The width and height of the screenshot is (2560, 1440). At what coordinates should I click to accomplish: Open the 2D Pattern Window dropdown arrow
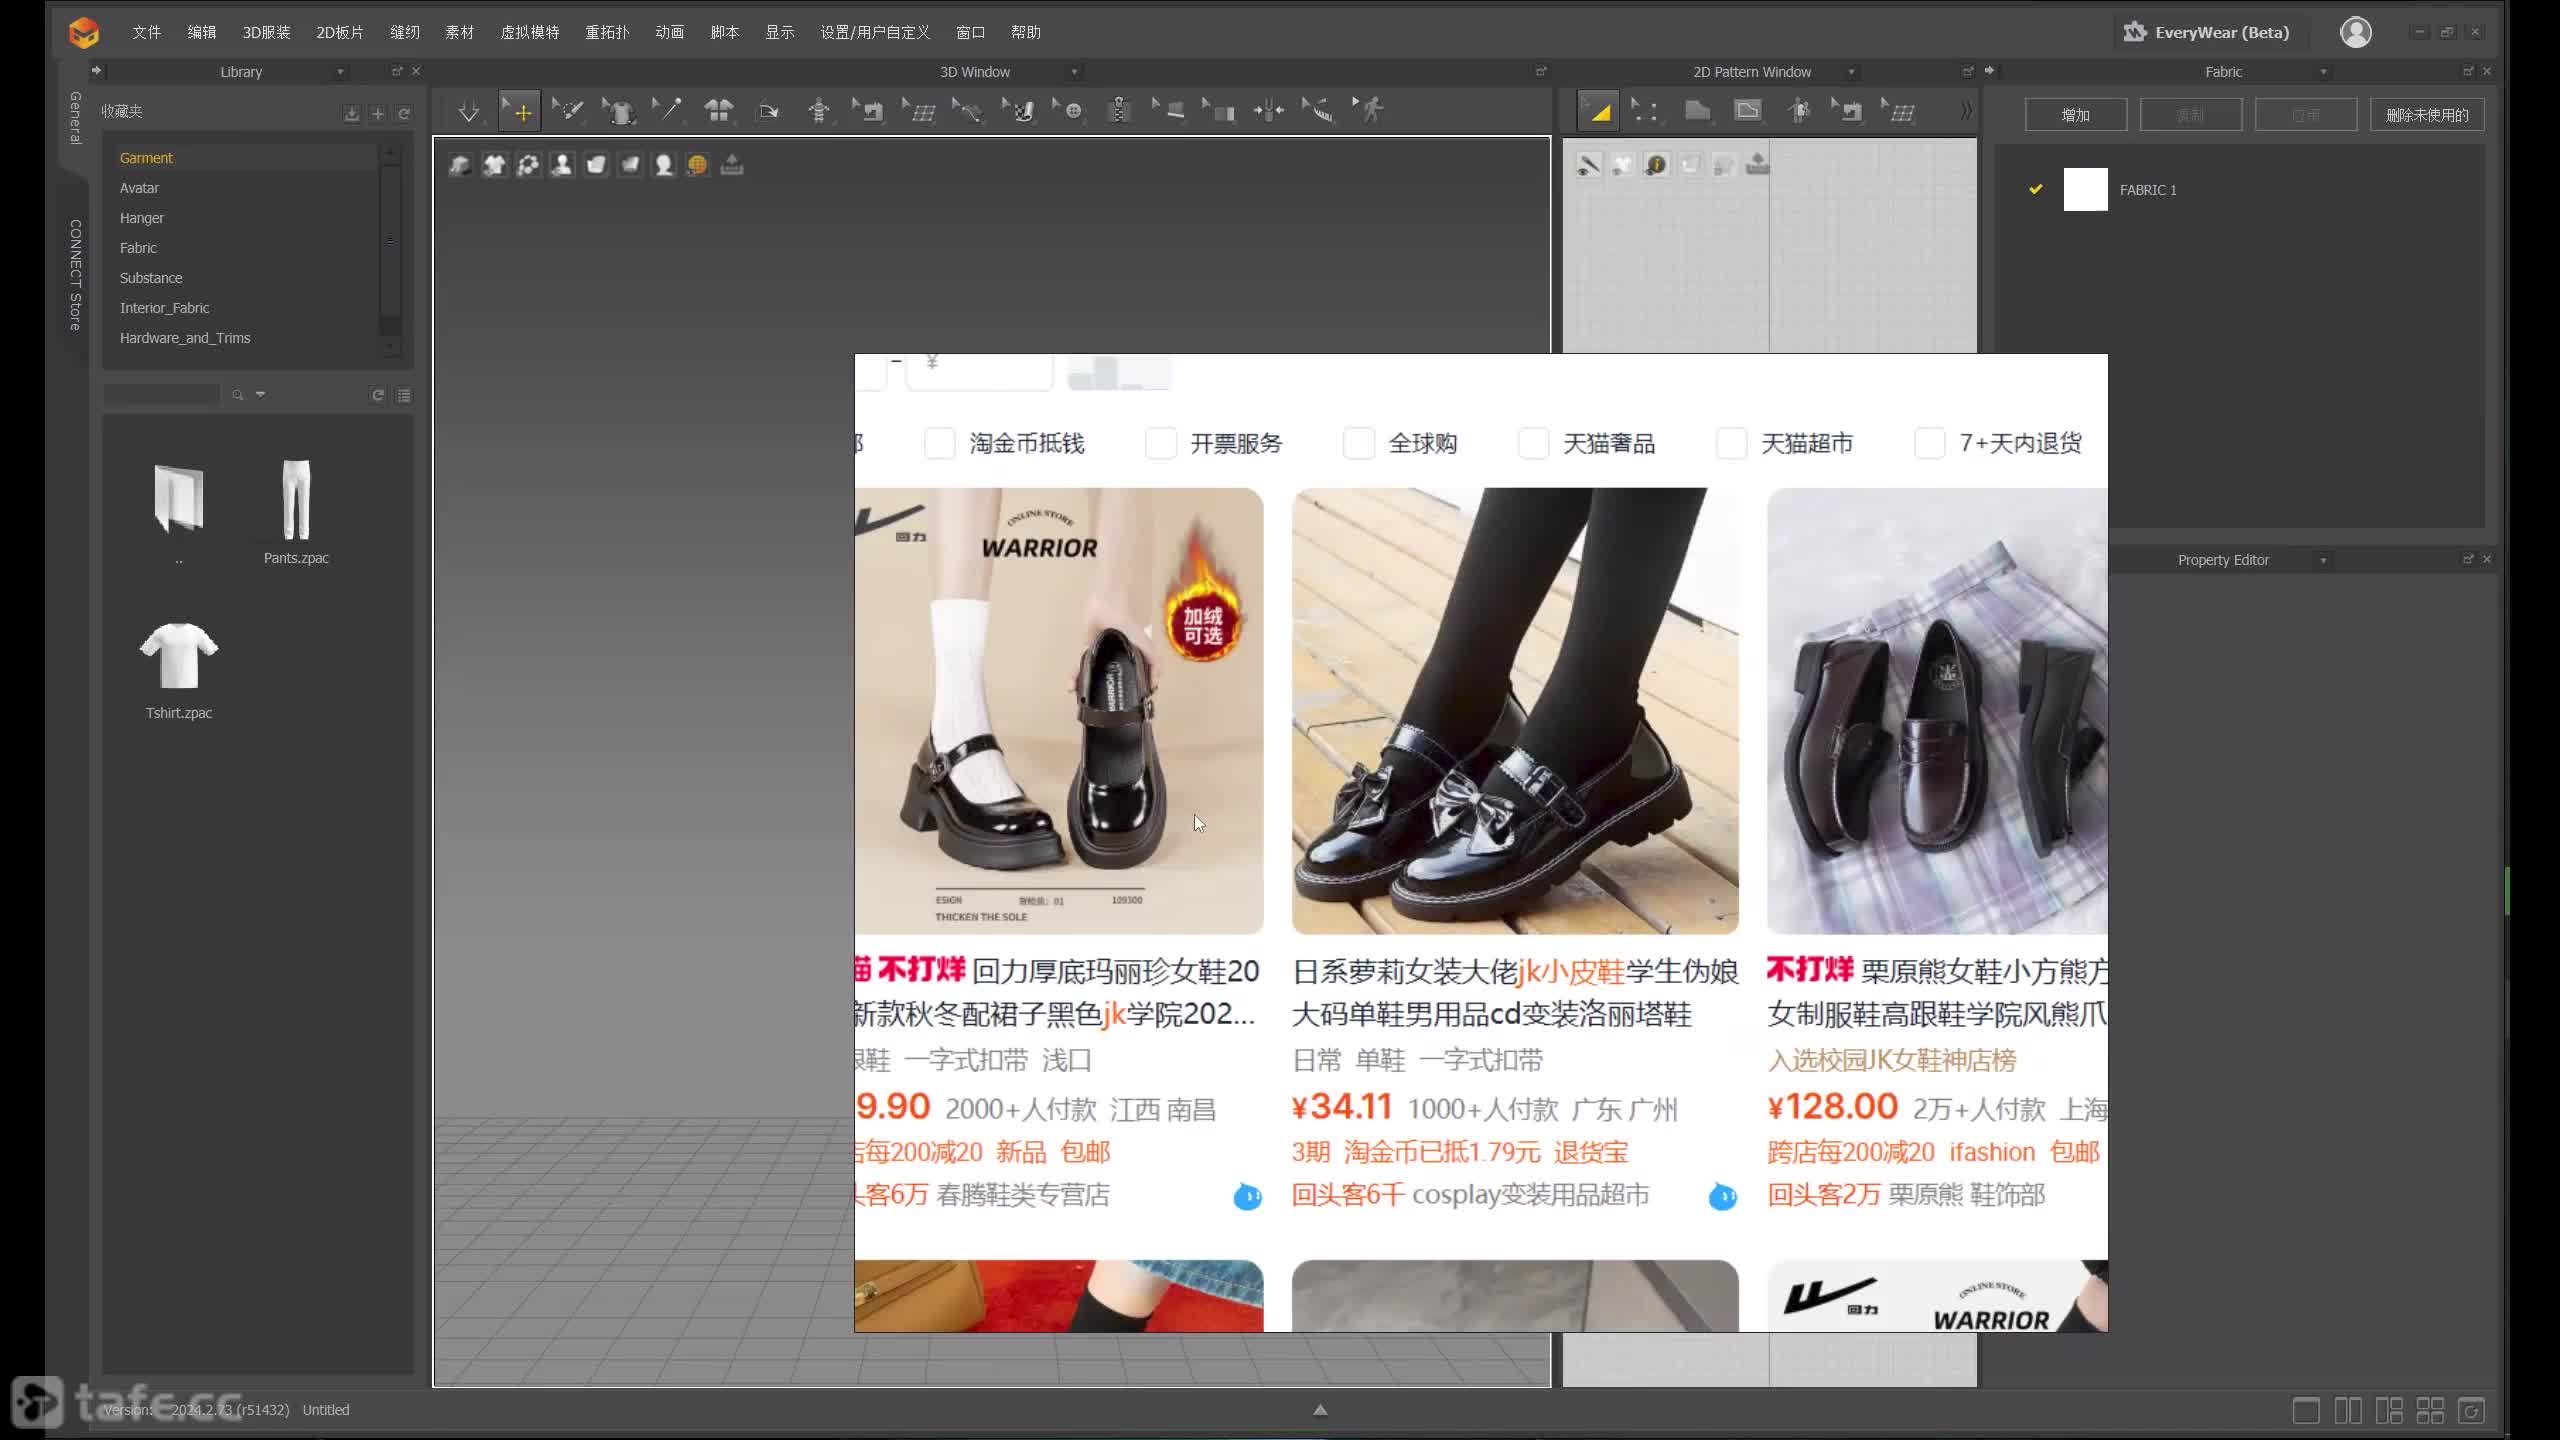[x=1851, y=72]
